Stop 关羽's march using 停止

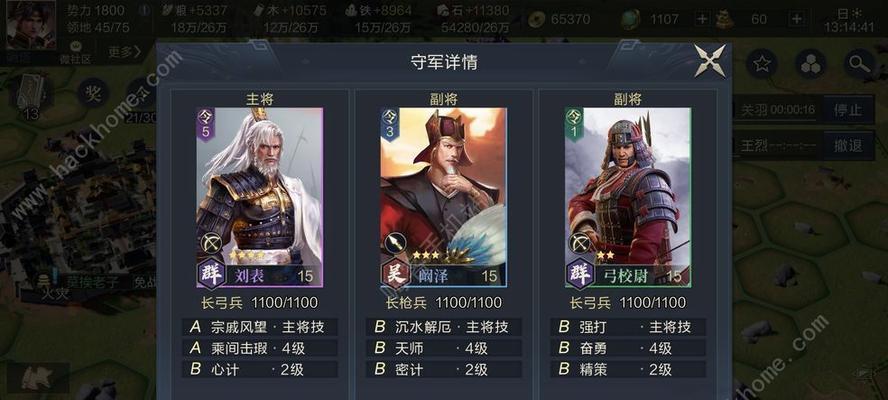[848, 110]
